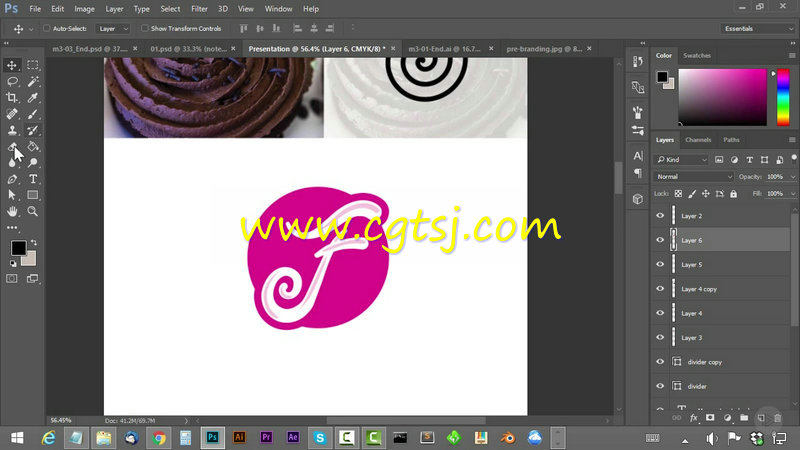
Task: Select the Brush tool
Action: click(33, 114)
